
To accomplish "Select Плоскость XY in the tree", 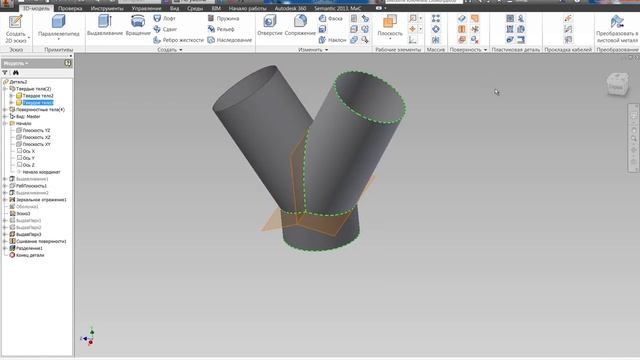I will coord(36,144).
